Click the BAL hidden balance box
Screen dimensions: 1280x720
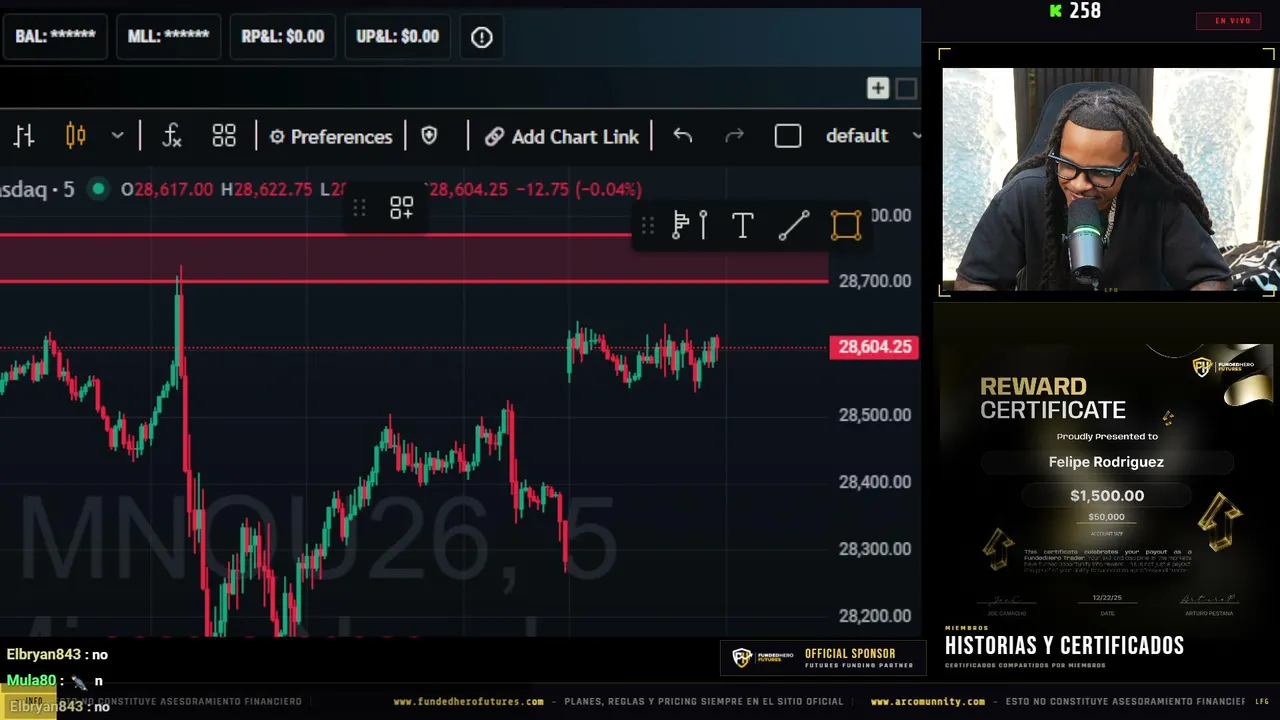(56, 37)
